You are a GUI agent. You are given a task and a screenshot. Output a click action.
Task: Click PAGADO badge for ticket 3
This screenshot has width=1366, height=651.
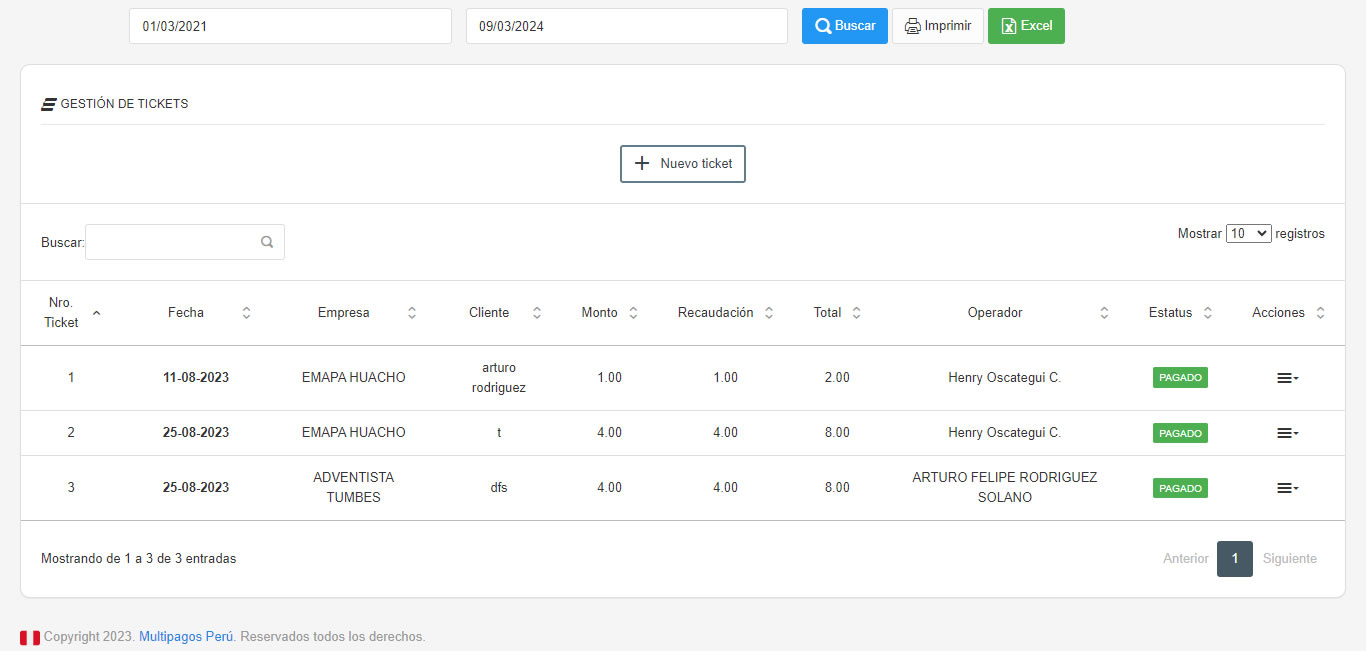coord(1180,488)
